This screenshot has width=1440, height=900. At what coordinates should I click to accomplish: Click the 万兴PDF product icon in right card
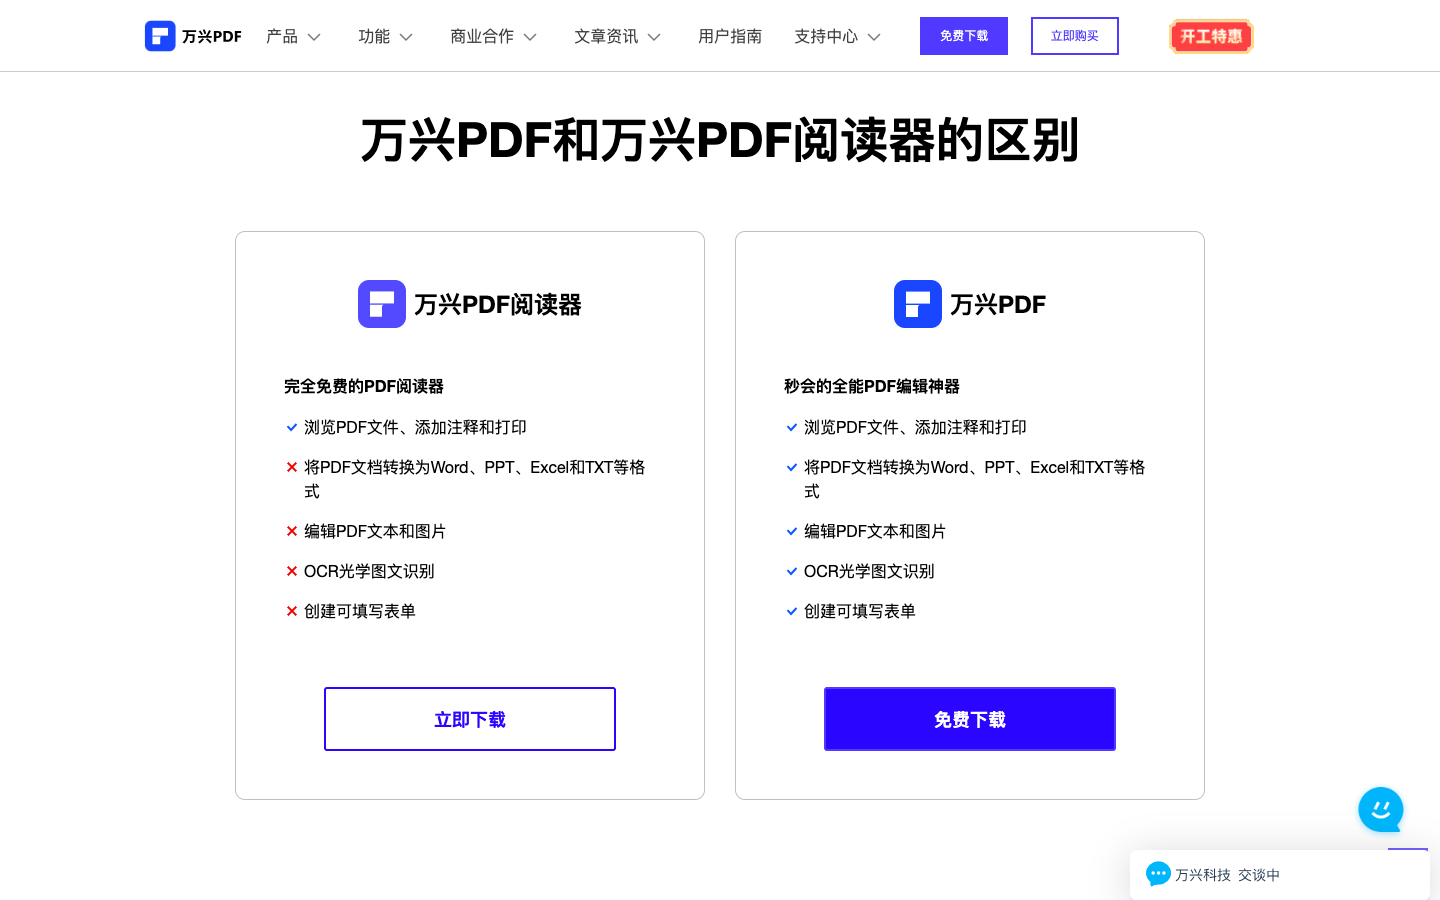[917, 303]
